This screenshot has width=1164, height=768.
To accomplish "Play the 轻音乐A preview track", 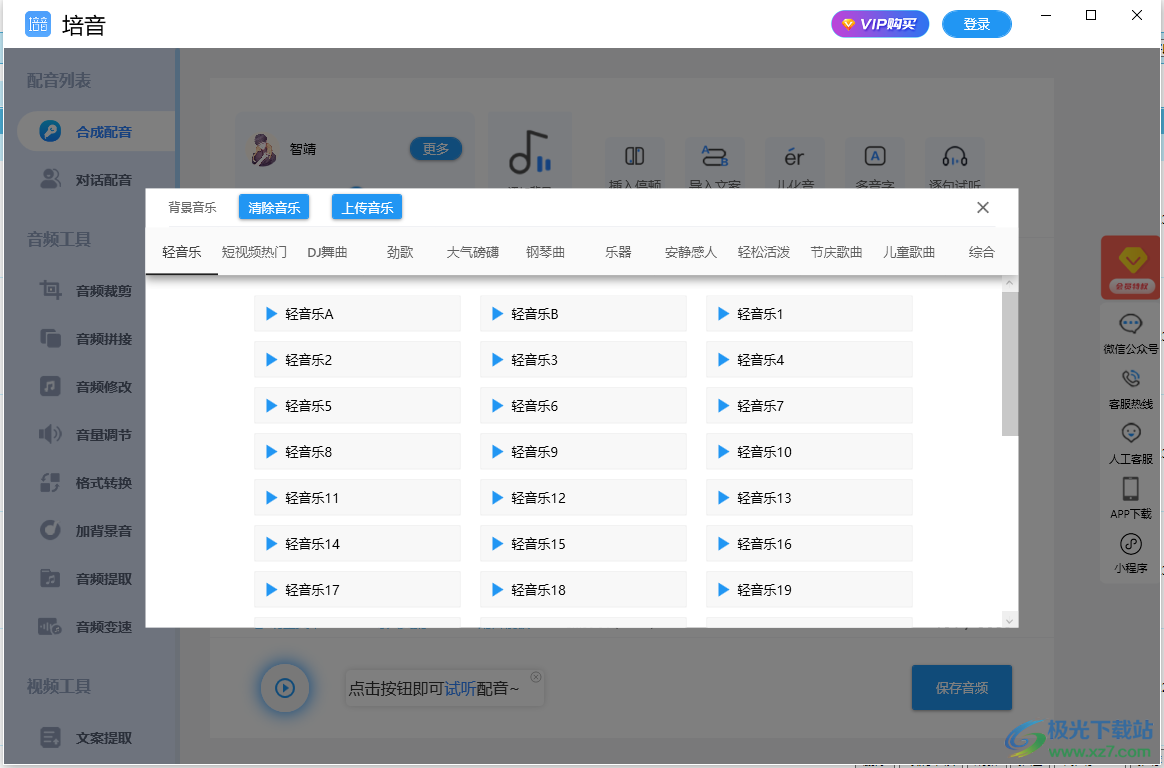I will point(270,314).
